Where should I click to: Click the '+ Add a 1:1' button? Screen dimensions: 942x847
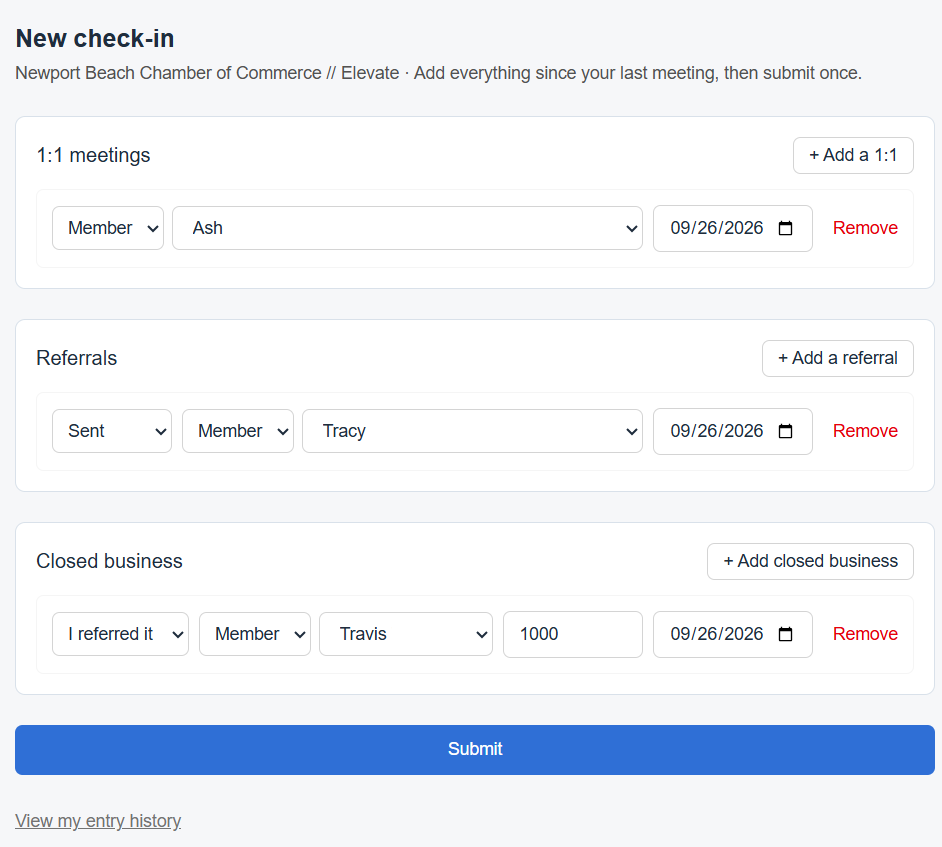click(x=853, y=156)
